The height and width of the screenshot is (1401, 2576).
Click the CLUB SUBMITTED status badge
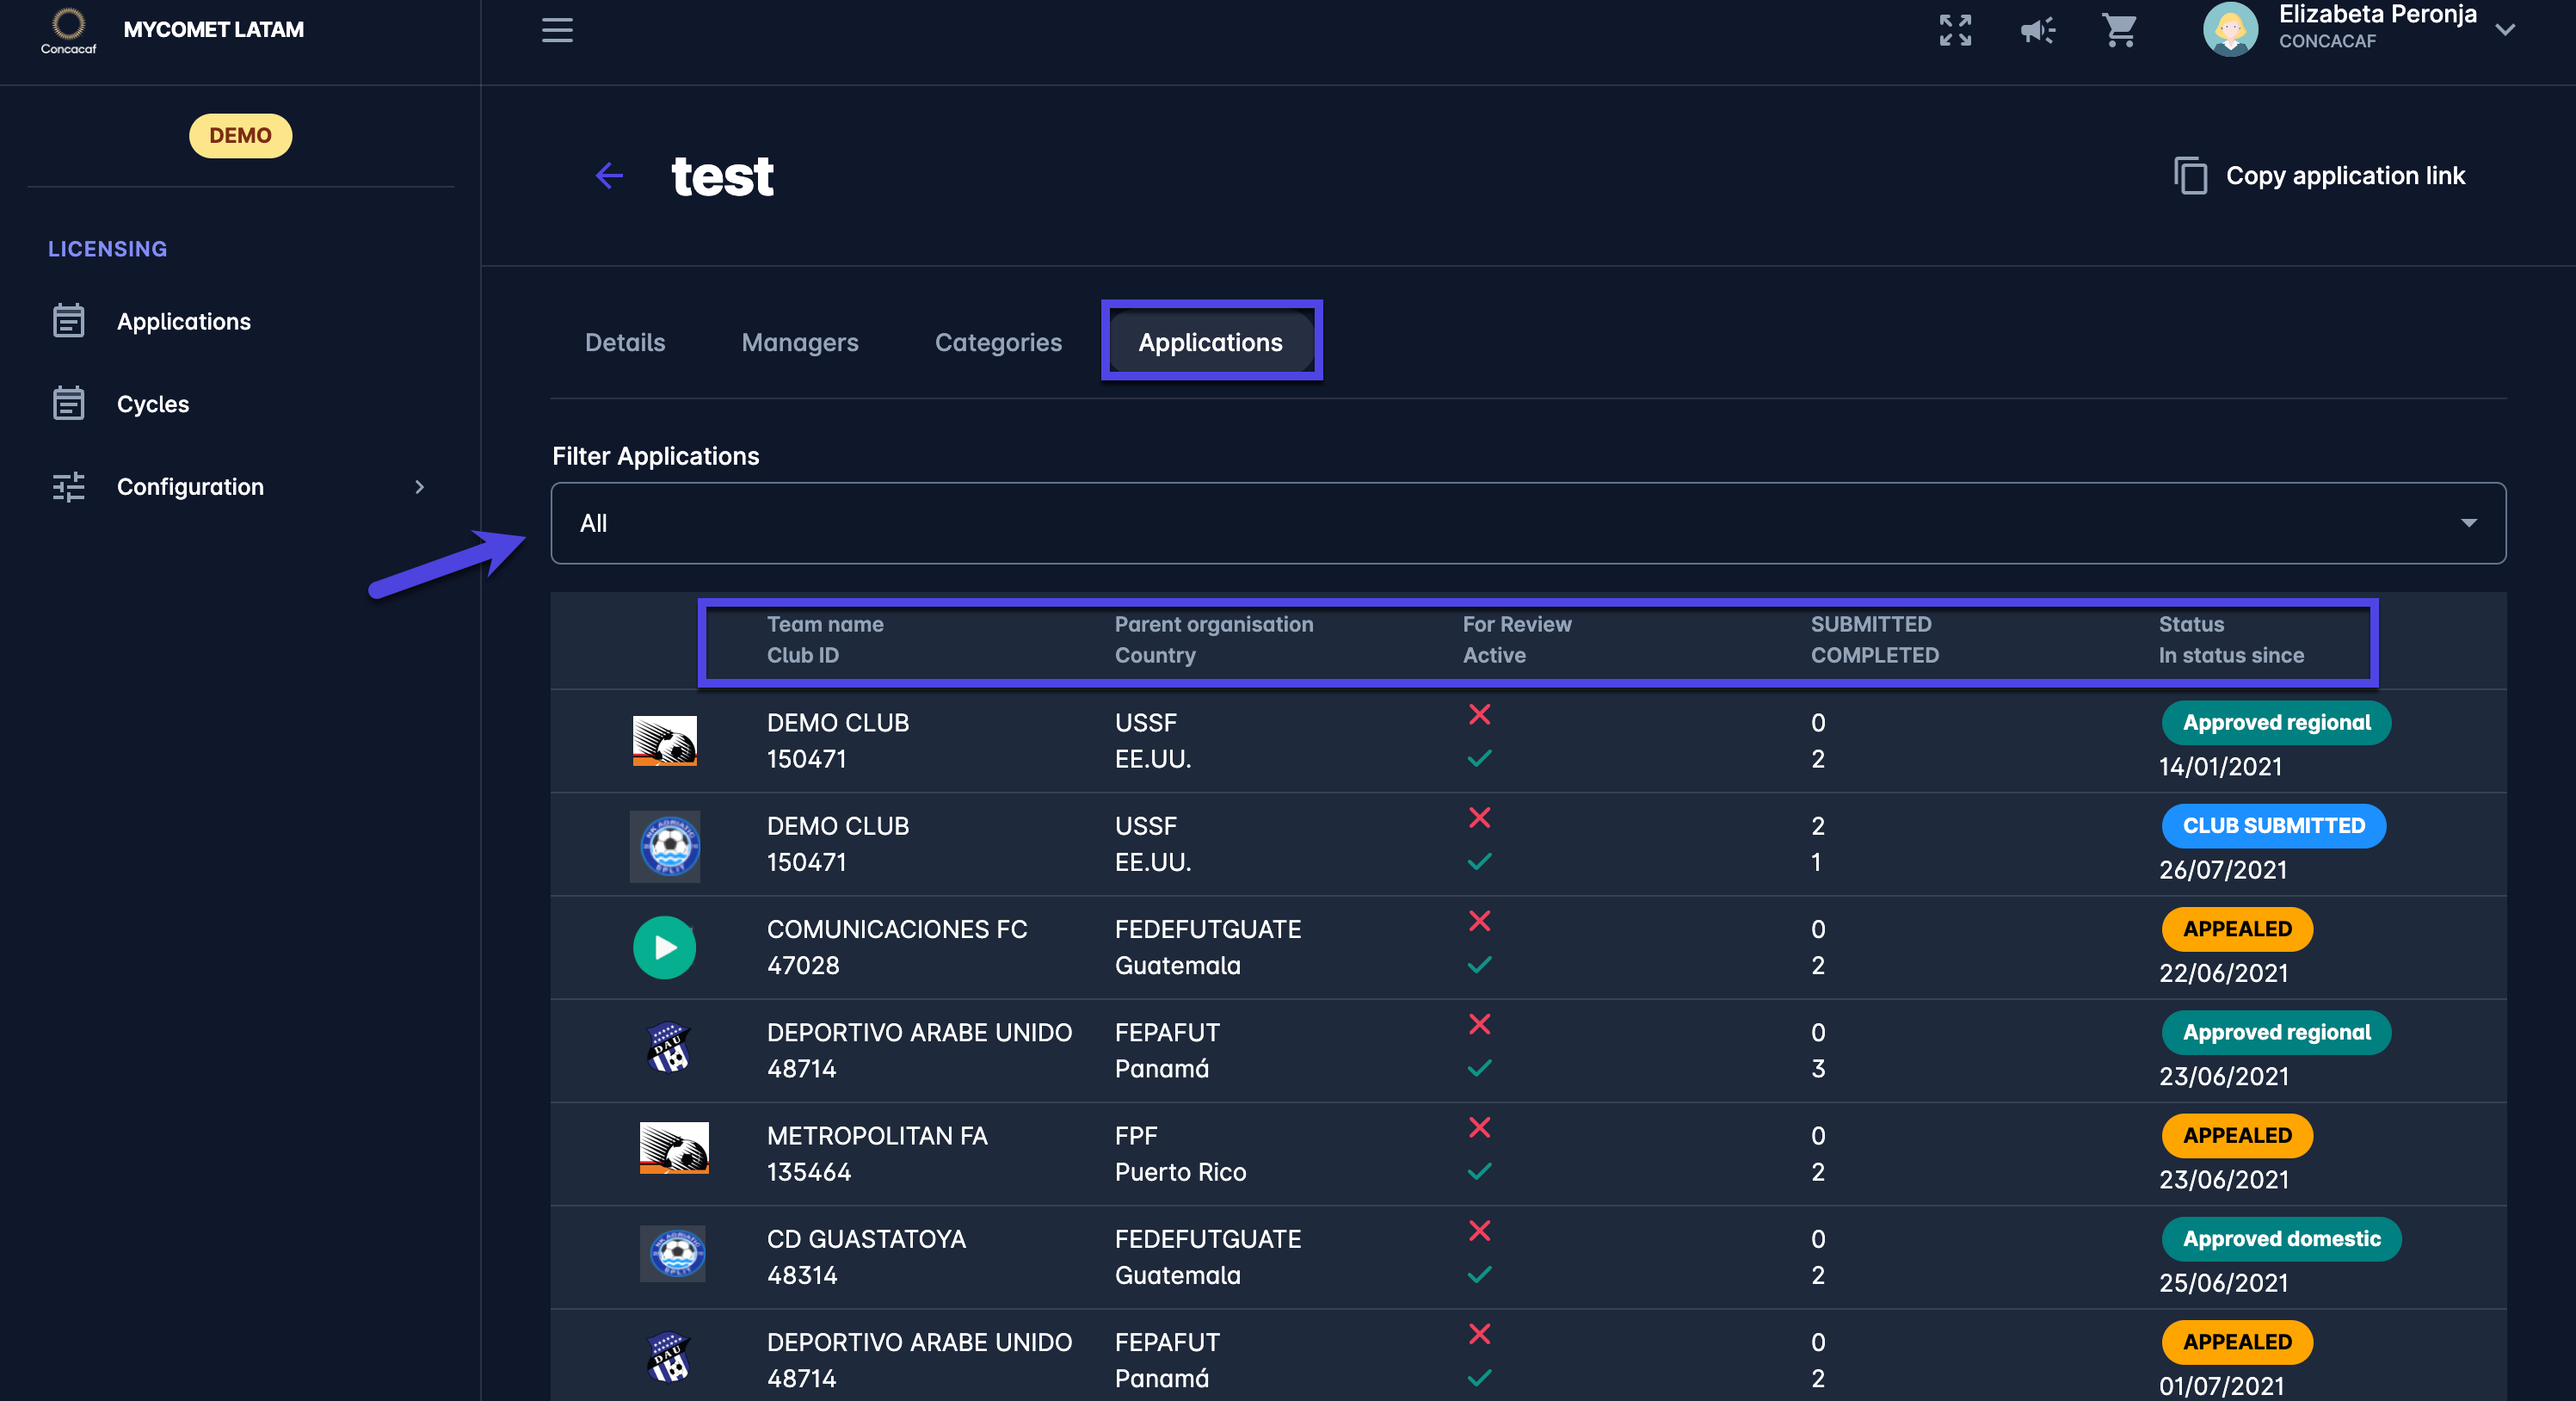point(2272,826)
